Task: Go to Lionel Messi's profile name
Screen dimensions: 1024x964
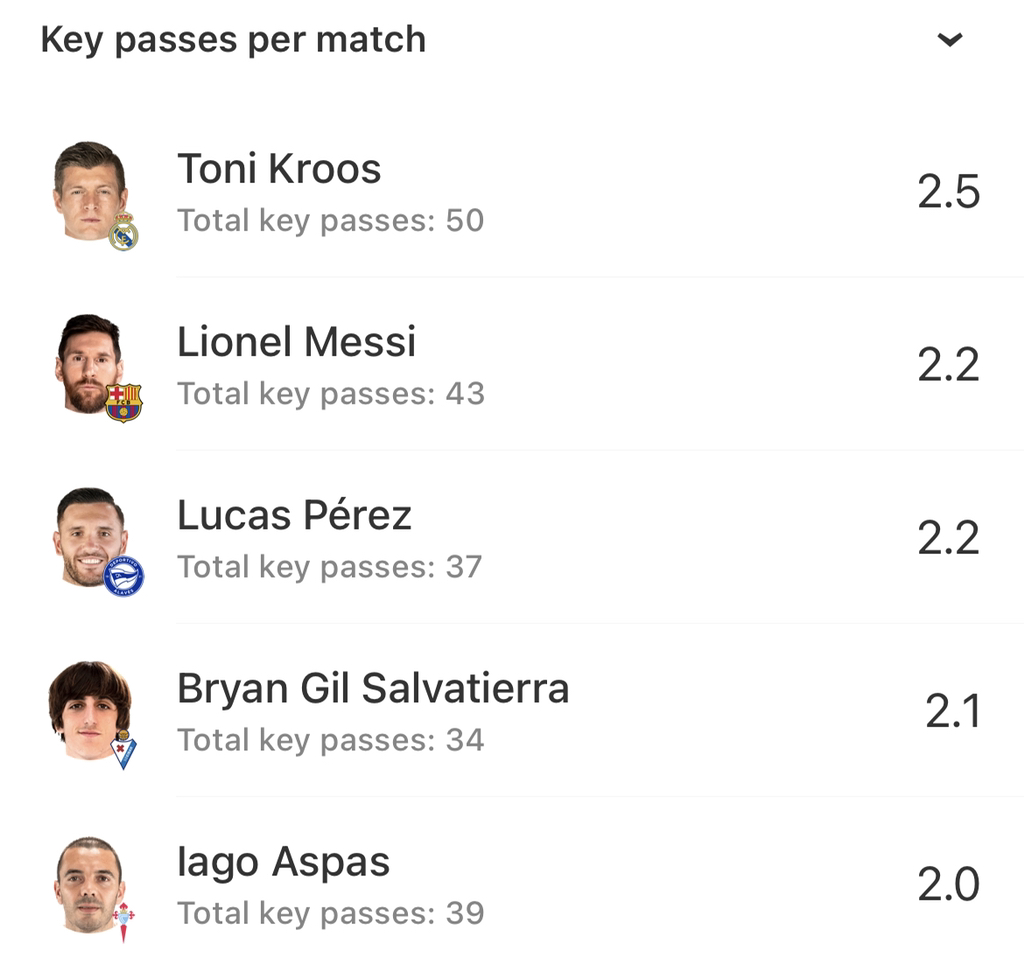Action: 296,342
